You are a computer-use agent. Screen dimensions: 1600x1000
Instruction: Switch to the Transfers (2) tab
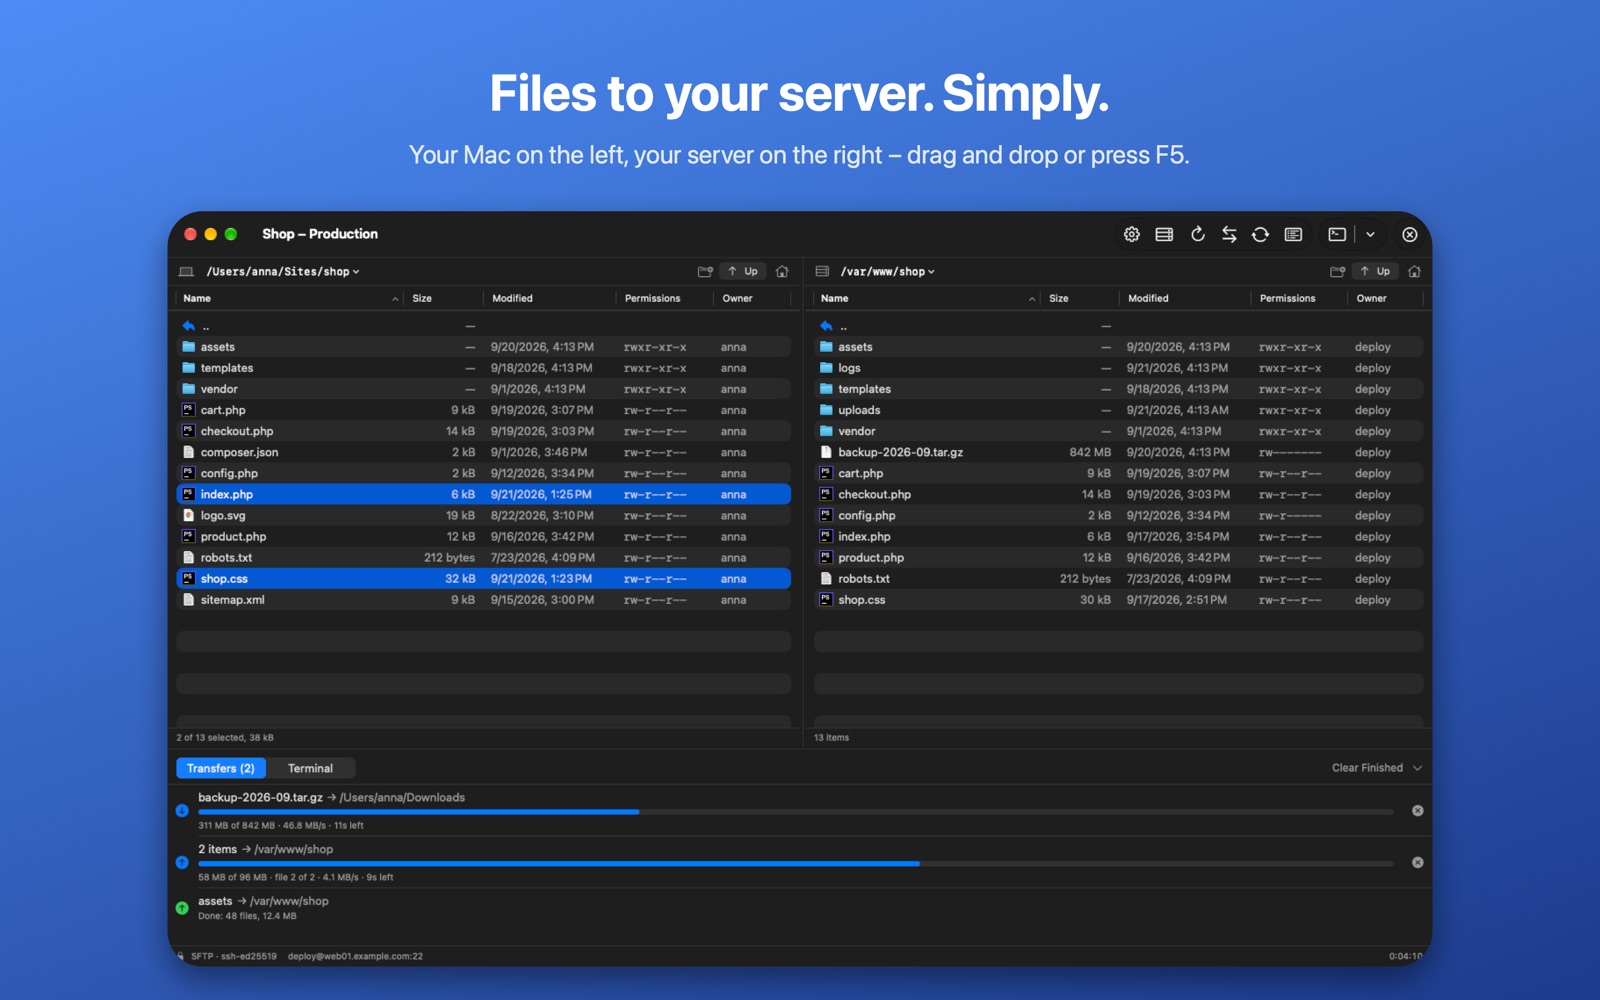tap(221, 768)
